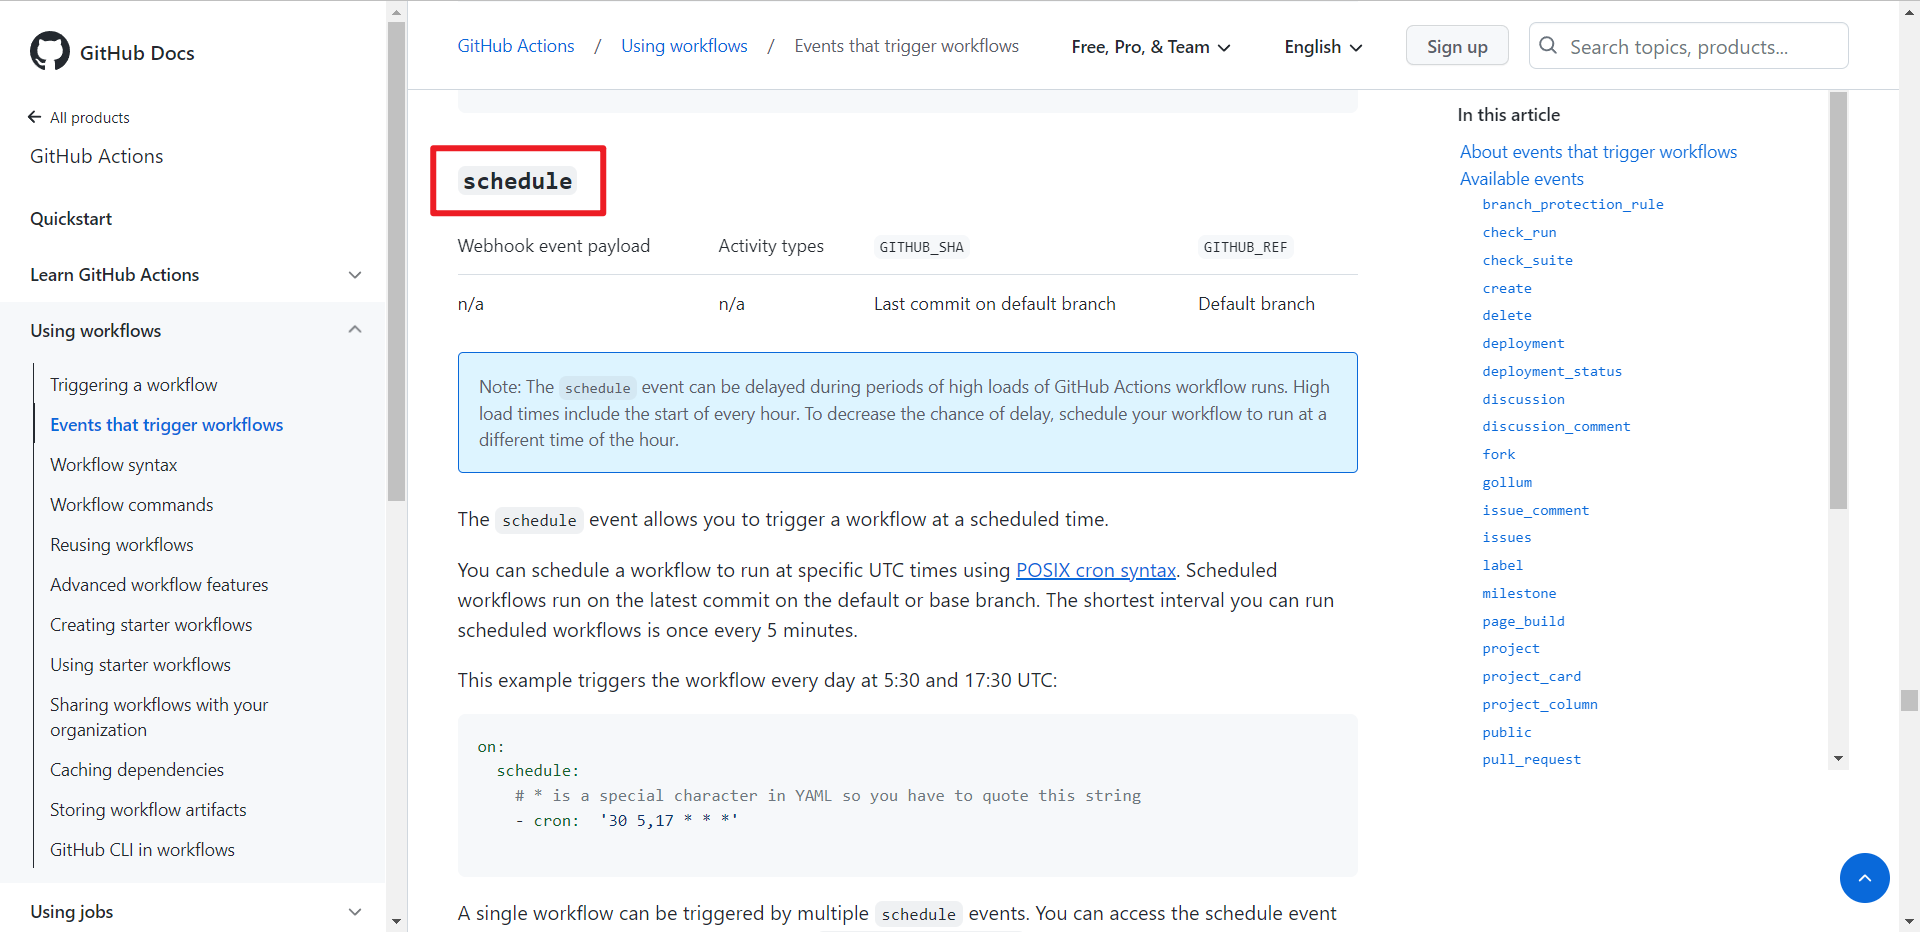
Task: Jump to delete event
Action: tap(1507, 315)
